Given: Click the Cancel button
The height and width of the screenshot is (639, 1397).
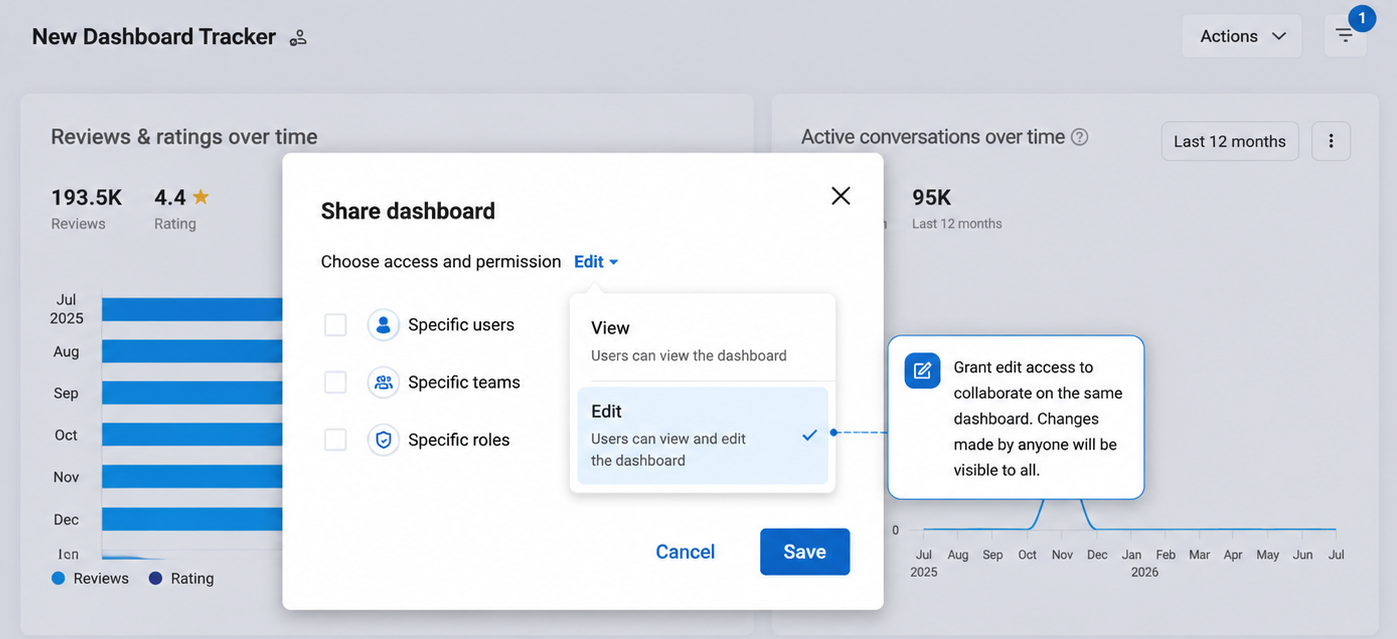Looking at the screenshot, I should 685,552.
